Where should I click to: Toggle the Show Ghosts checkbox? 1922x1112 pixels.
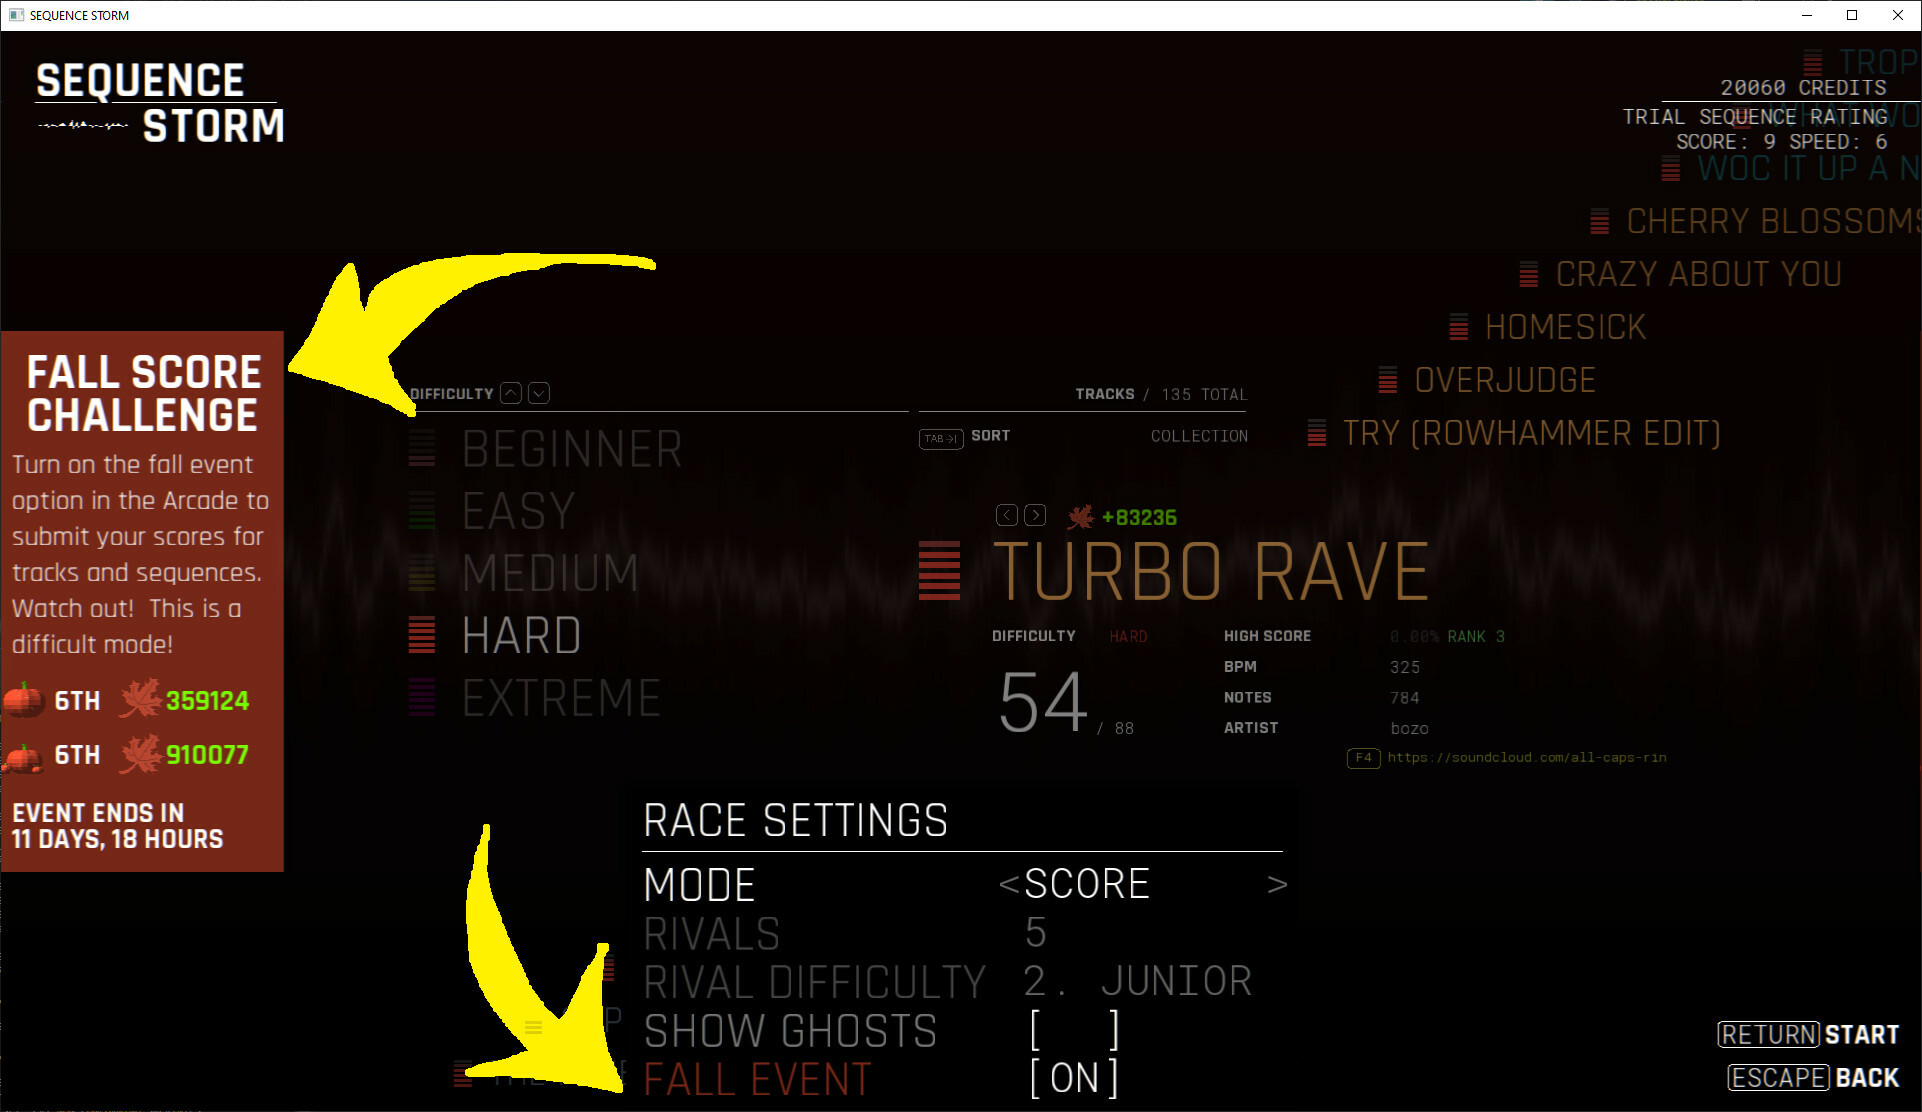tap(1074, 1030)
